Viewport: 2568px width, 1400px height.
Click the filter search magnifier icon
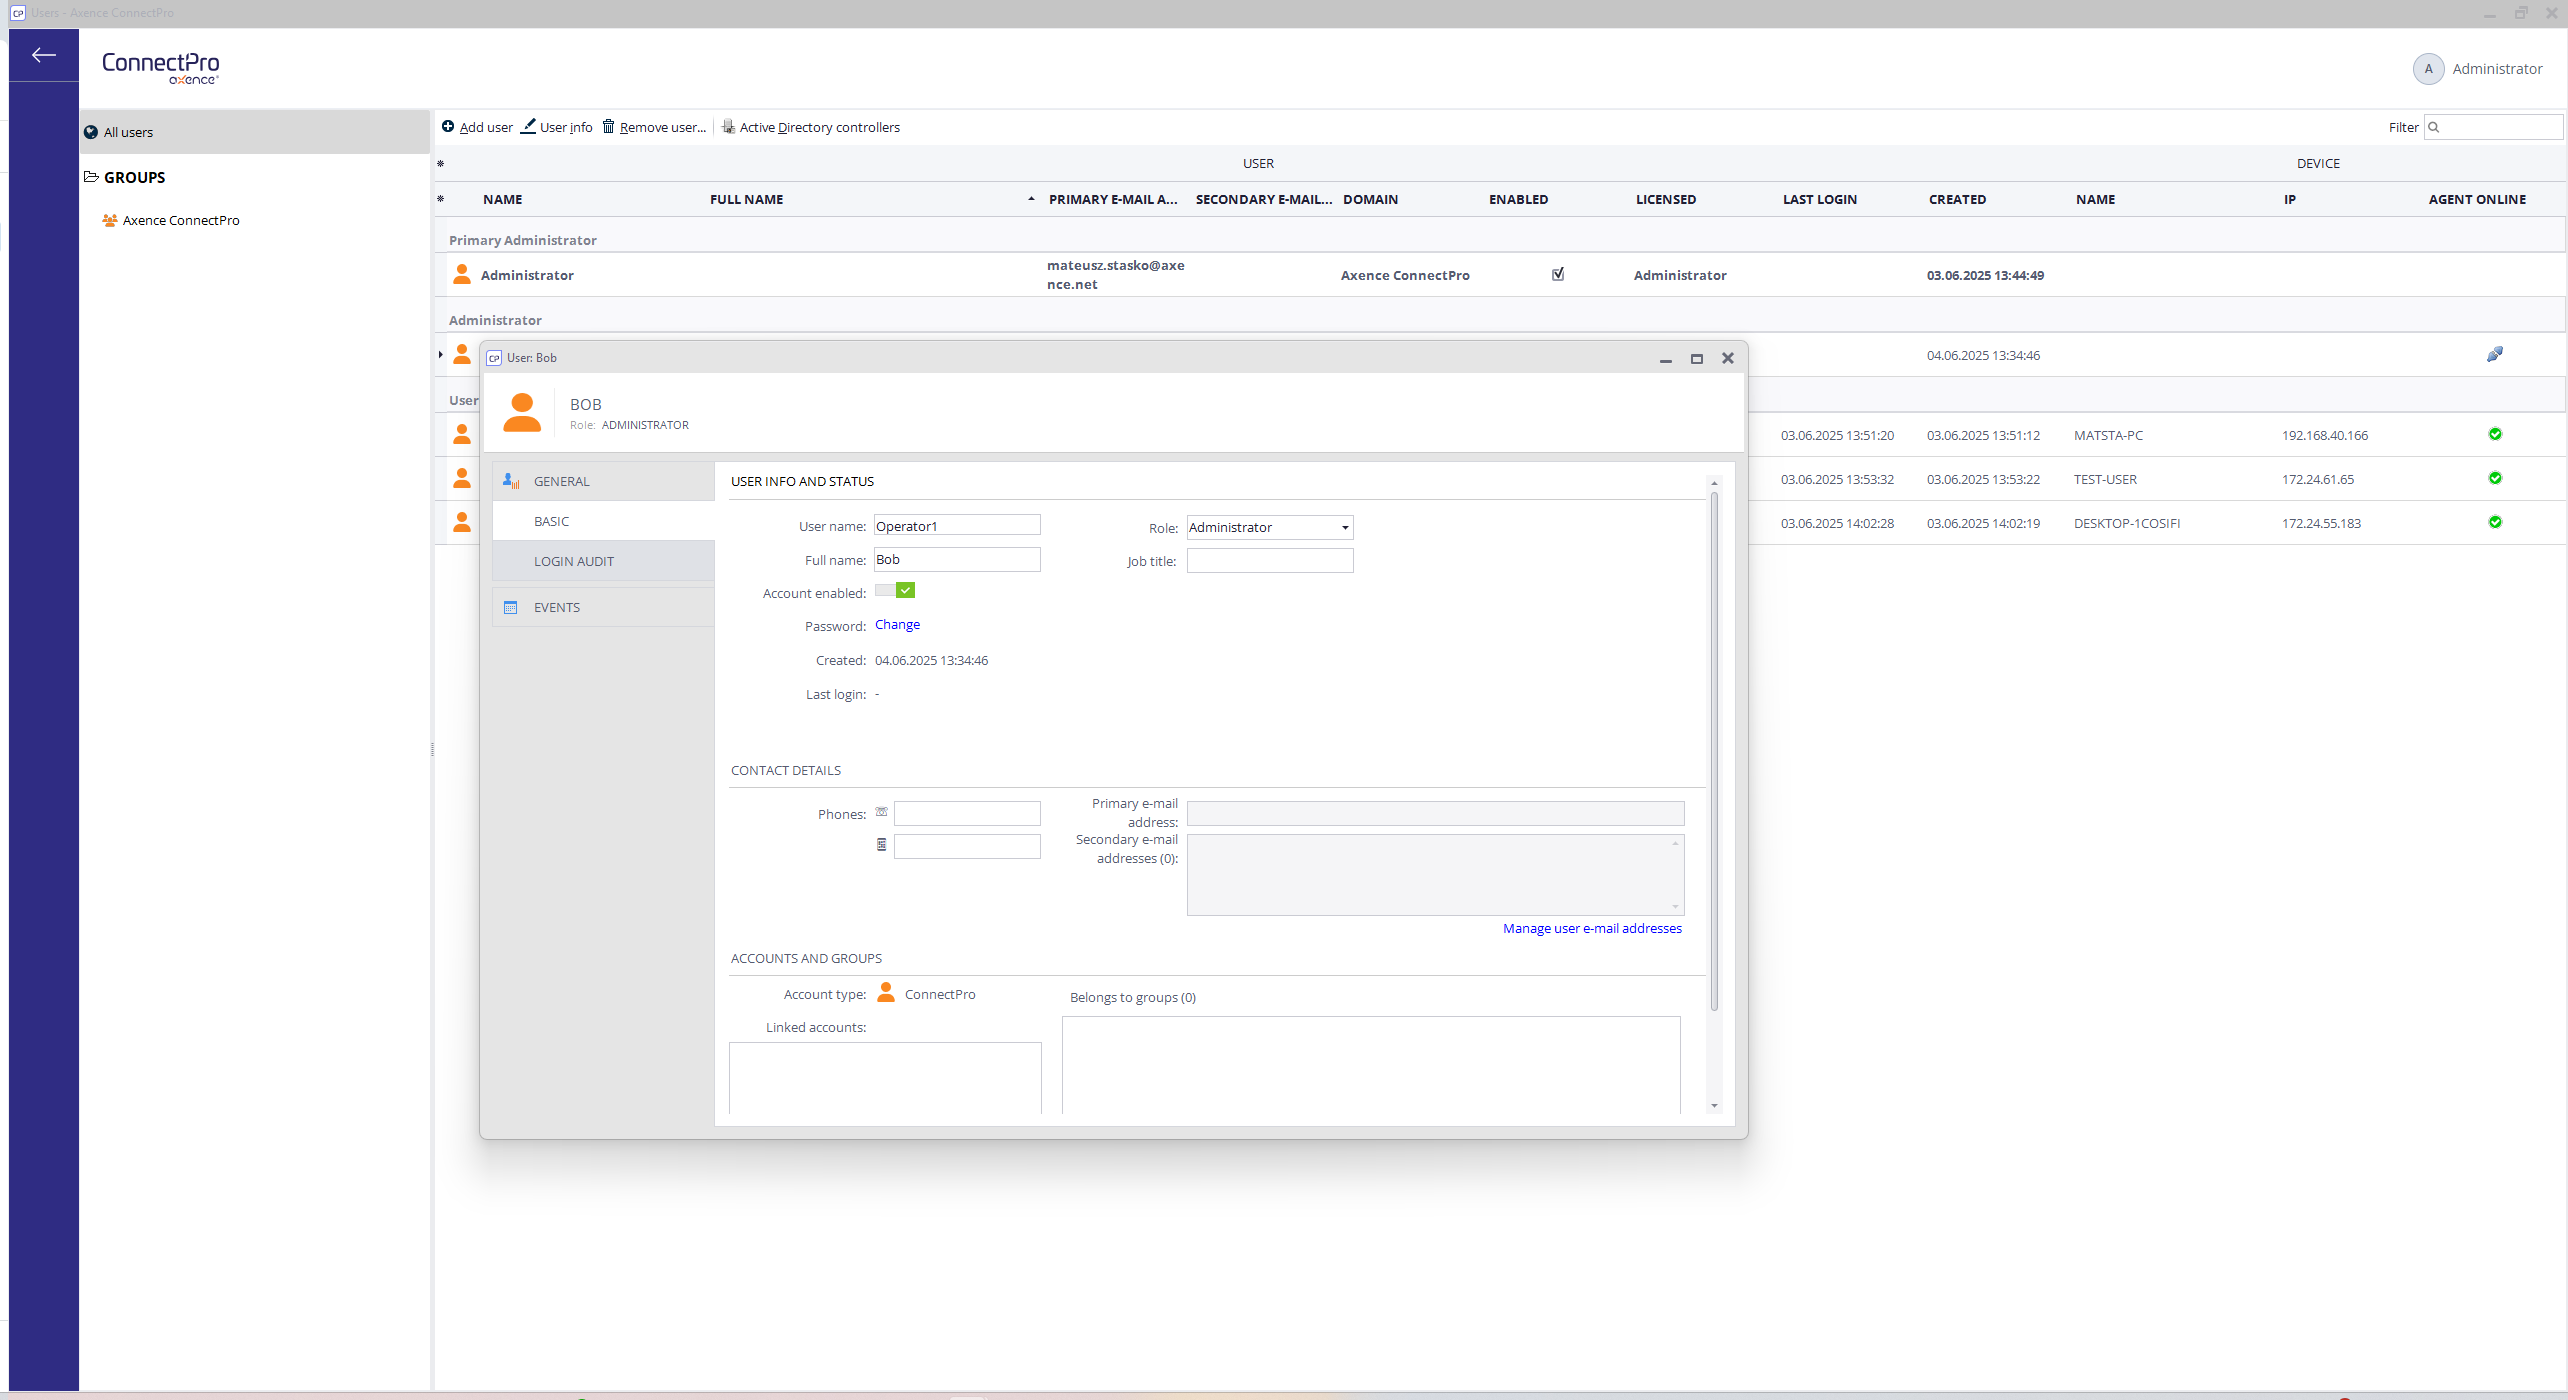point(2434,127)
